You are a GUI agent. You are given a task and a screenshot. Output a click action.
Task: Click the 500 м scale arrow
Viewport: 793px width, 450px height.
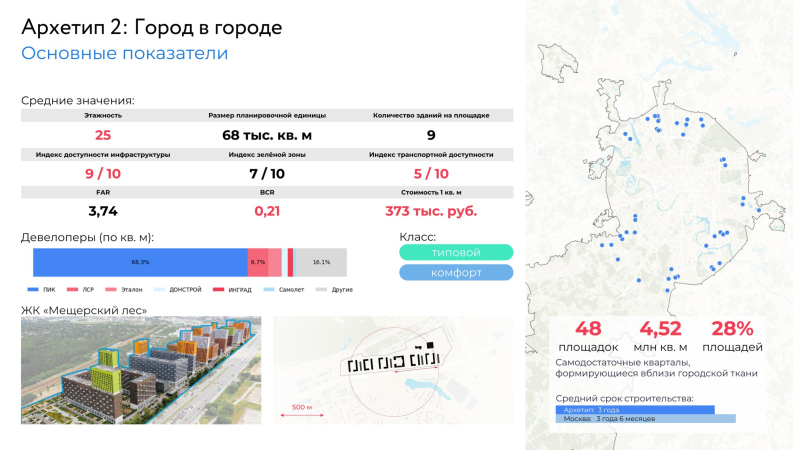click(x=298, y=414)
